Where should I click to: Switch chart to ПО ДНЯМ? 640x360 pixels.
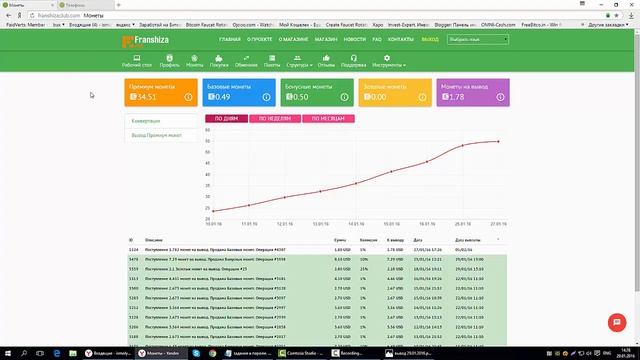(x=226, y=118)
